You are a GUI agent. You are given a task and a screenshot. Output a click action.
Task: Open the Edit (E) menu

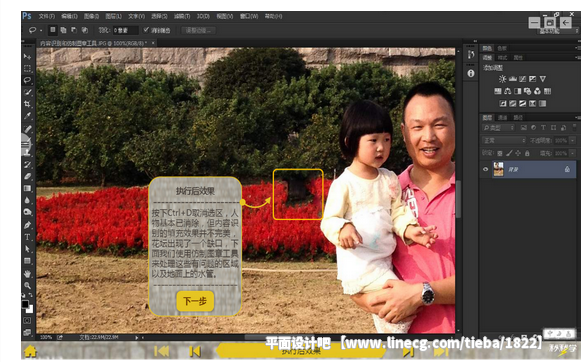click(x=69, y=16)
